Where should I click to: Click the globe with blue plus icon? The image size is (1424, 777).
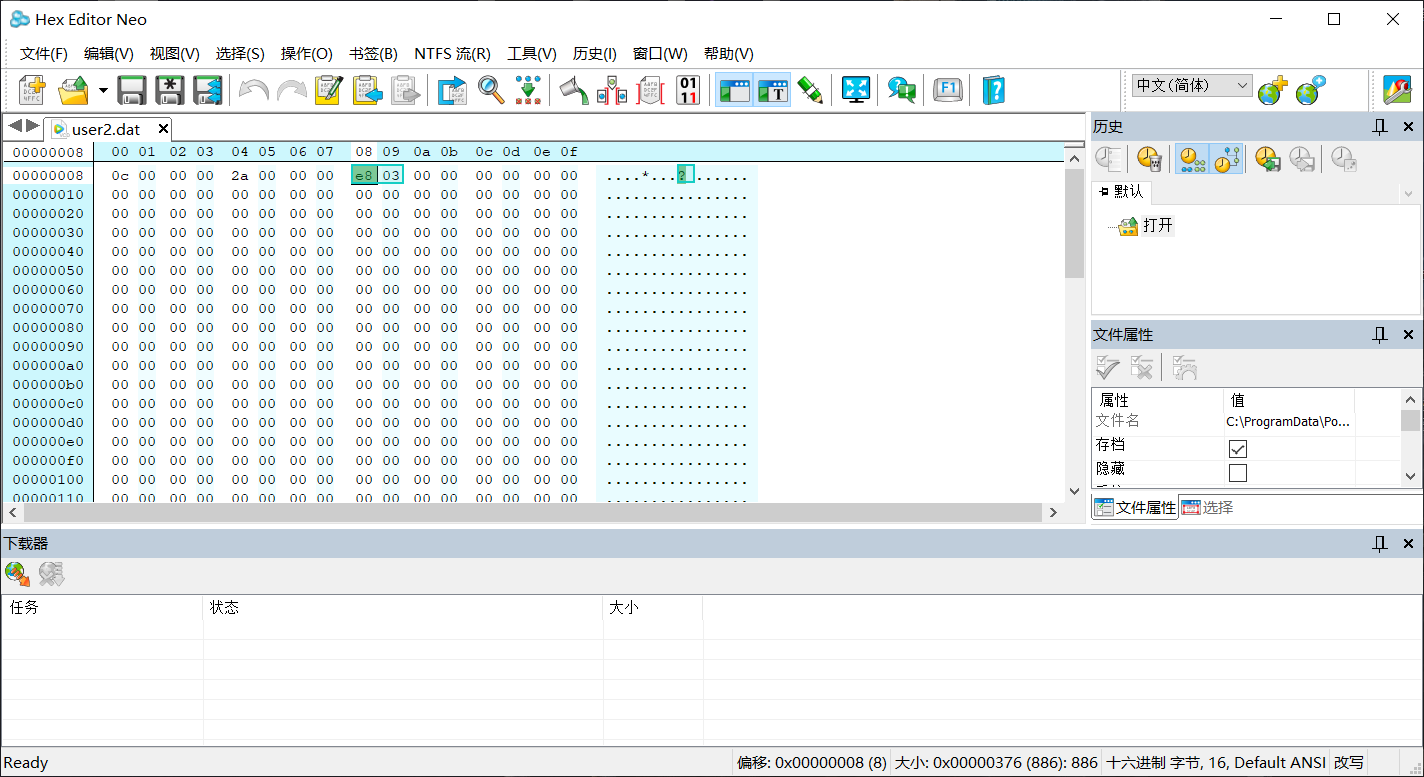[x=1310, y=91]
